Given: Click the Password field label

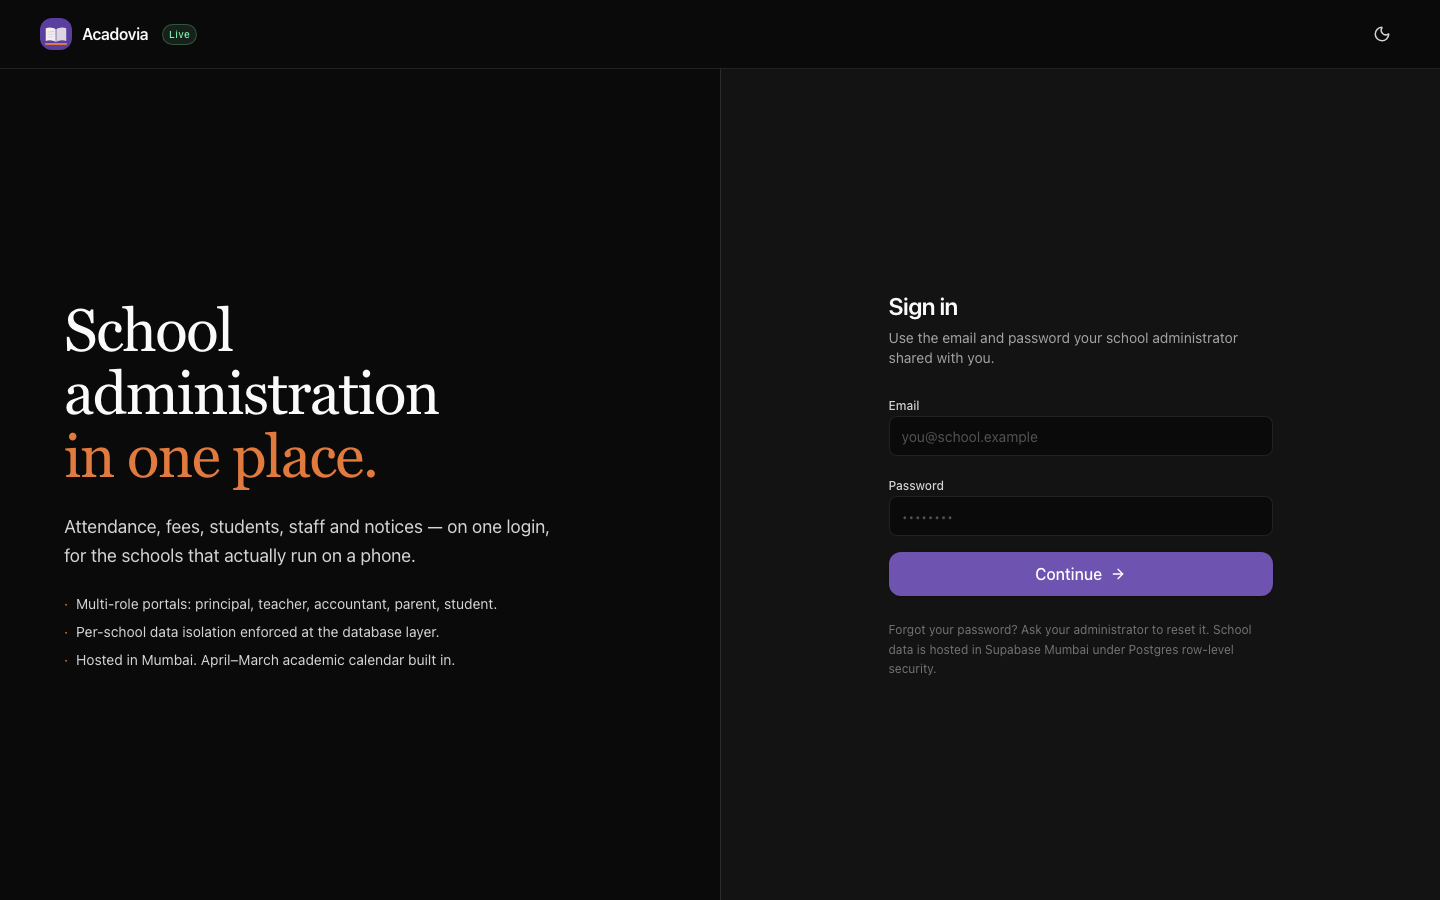Looking at the screenshot, I should tap(916, 485).
